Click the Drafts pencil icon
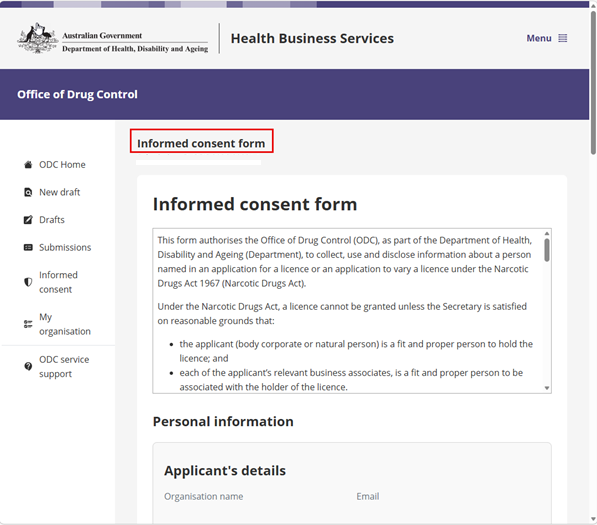The width and height of the screenshot is (597, 525). 28,220
